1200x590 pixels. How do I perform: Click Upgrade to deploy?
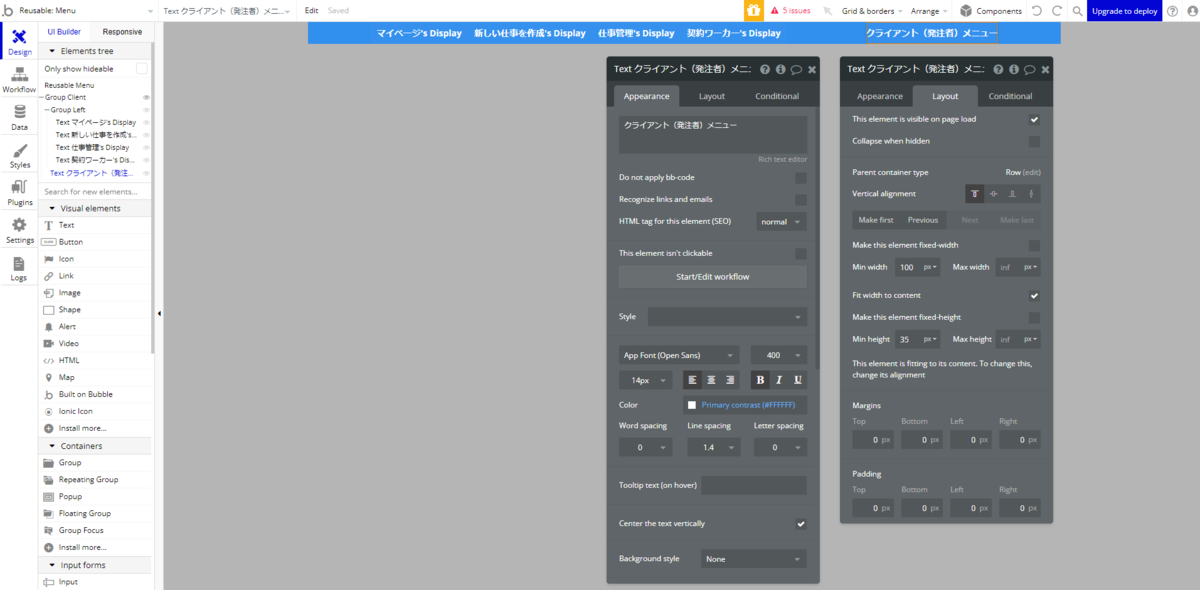pos(1126,11)
